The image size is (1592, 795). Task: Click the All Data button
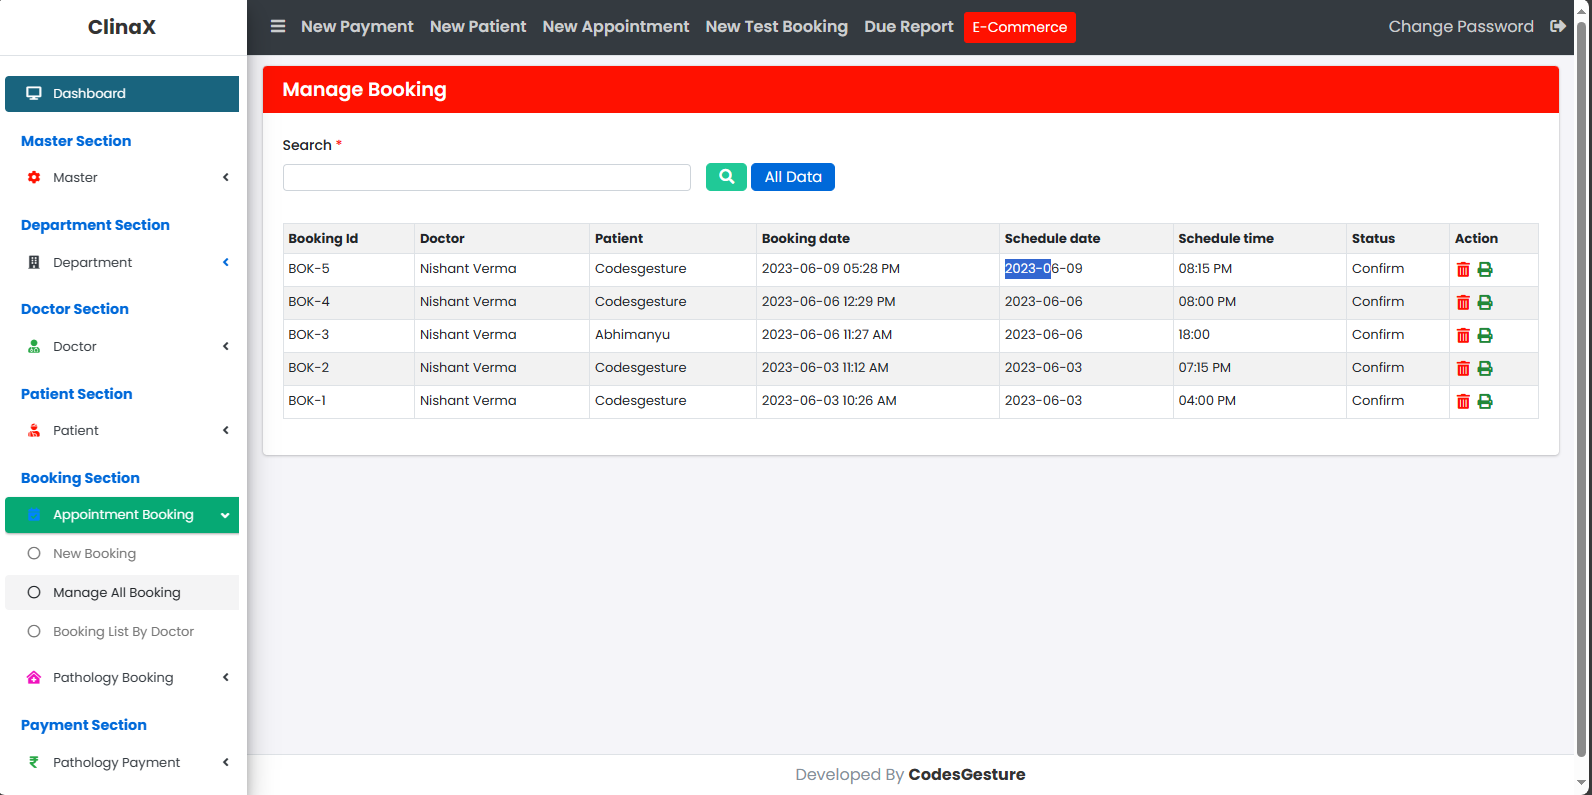click(x=793, y=177)
